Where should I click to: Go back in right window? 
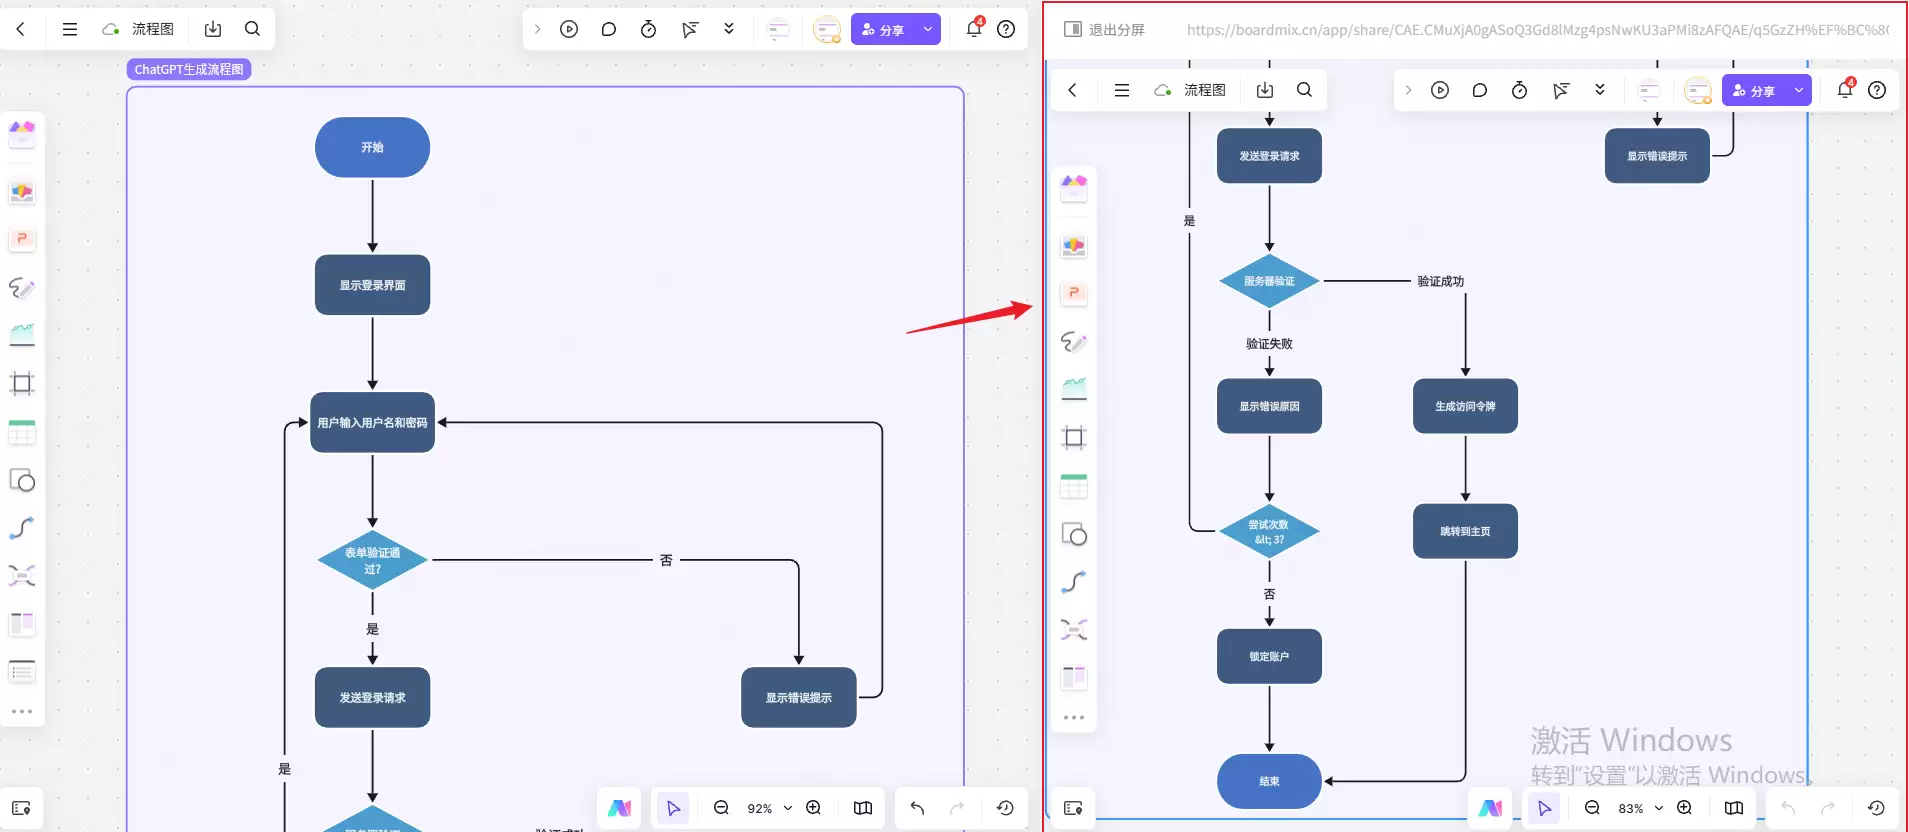point(1073,90)
